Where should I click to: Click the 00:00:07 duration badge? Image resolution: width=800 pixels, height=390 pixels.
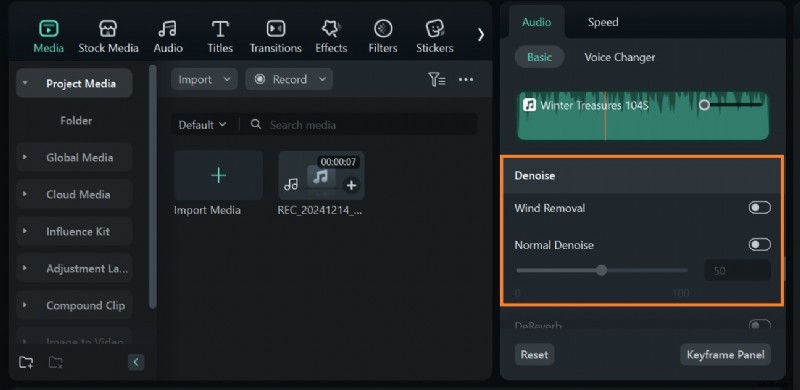[339, 162]
